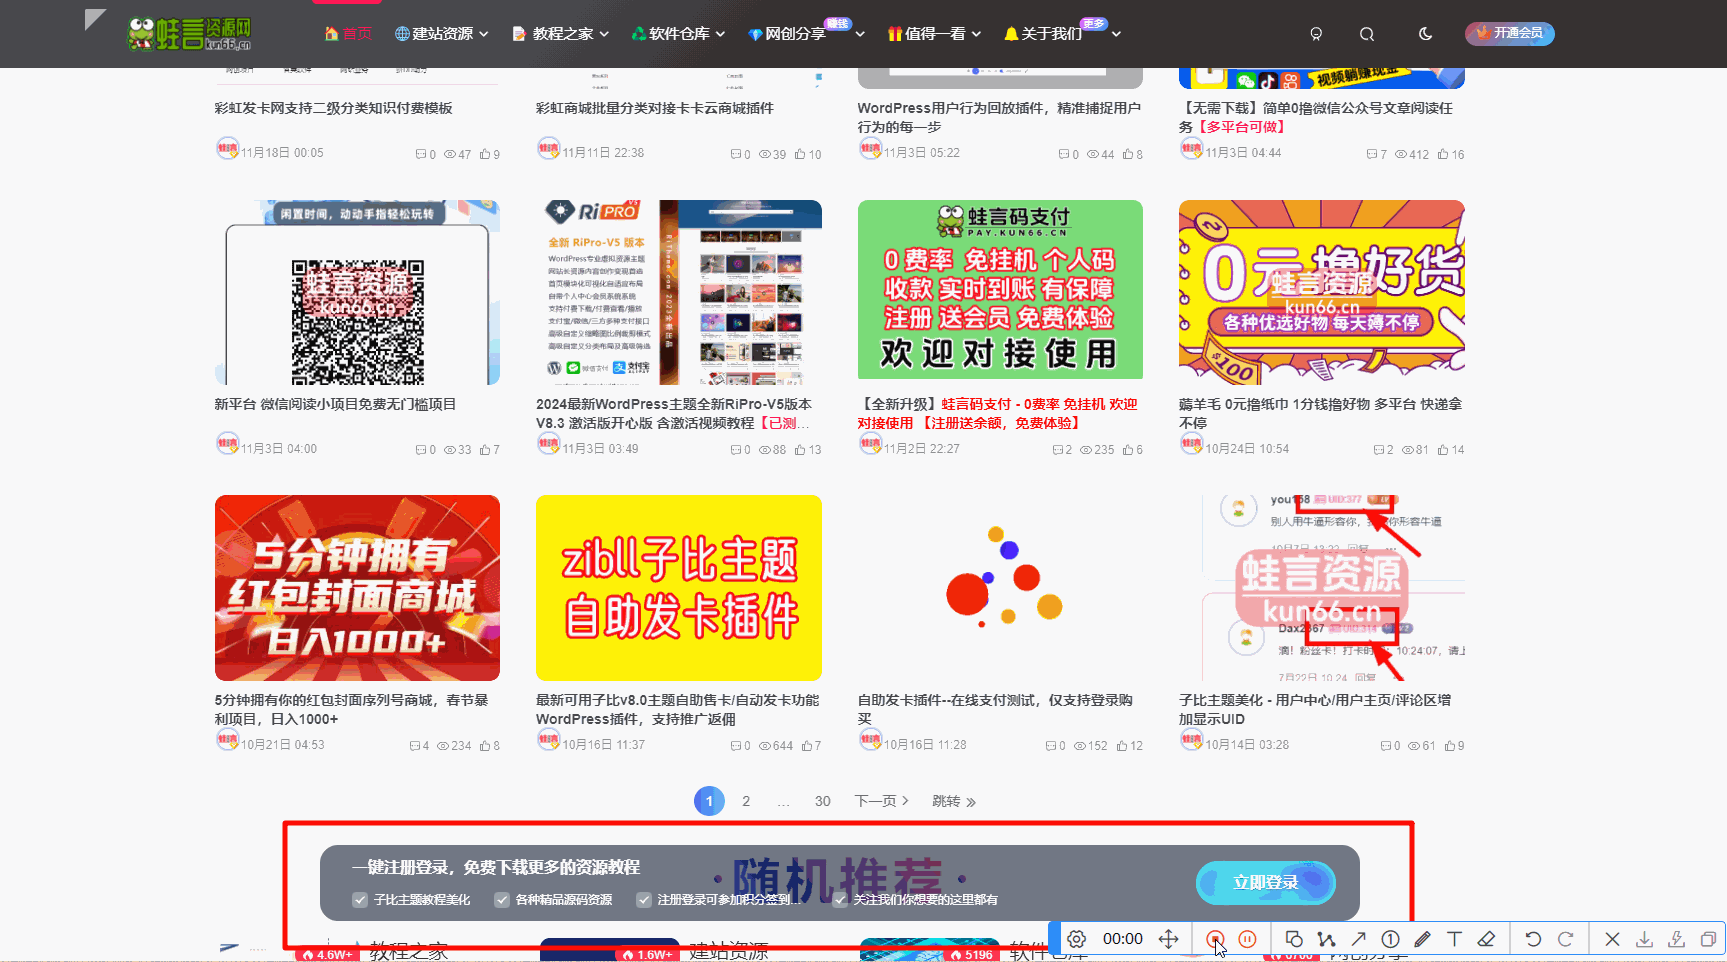Uncheck the 注册登录可参加积分签到 checkbox

(x=645, y=899)
